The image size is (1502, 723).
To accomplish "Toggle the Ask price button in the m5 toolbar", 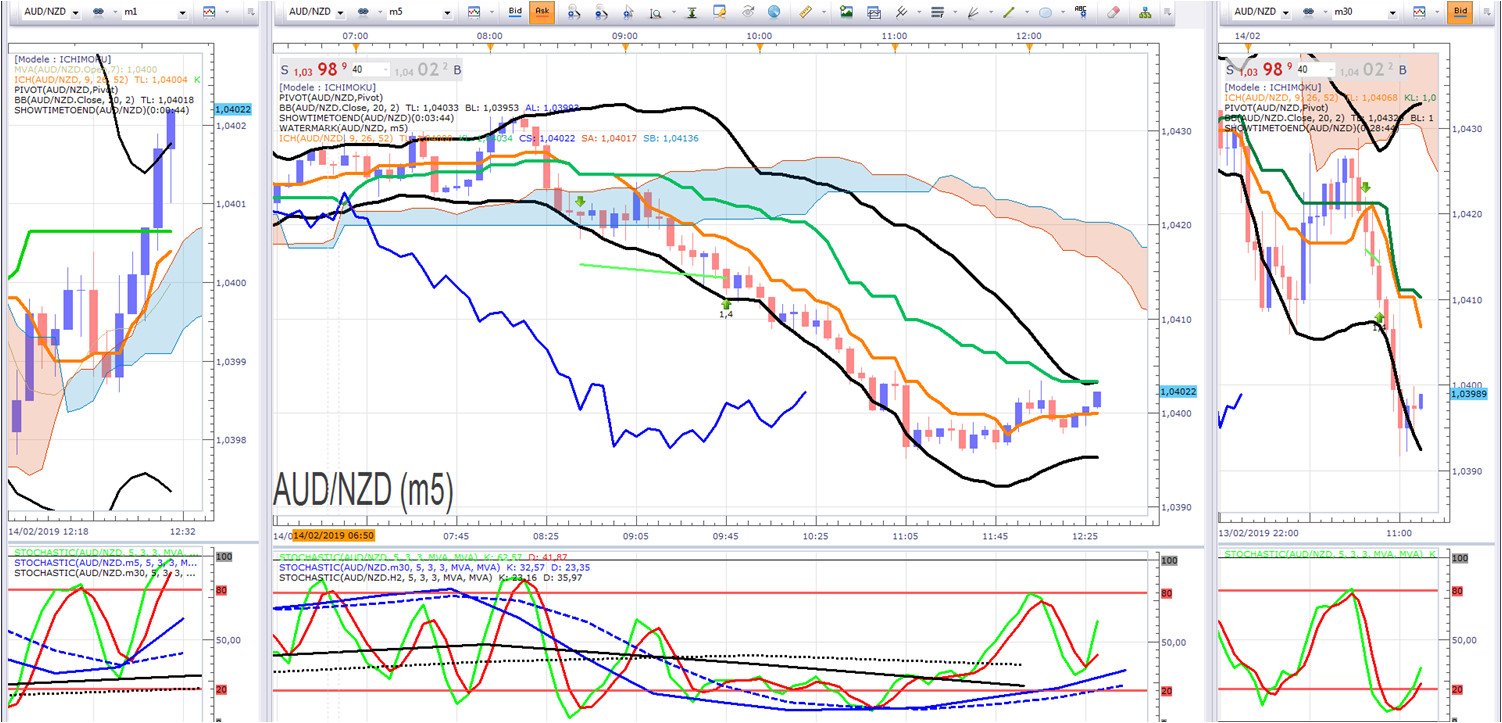I will click(541, 12).
